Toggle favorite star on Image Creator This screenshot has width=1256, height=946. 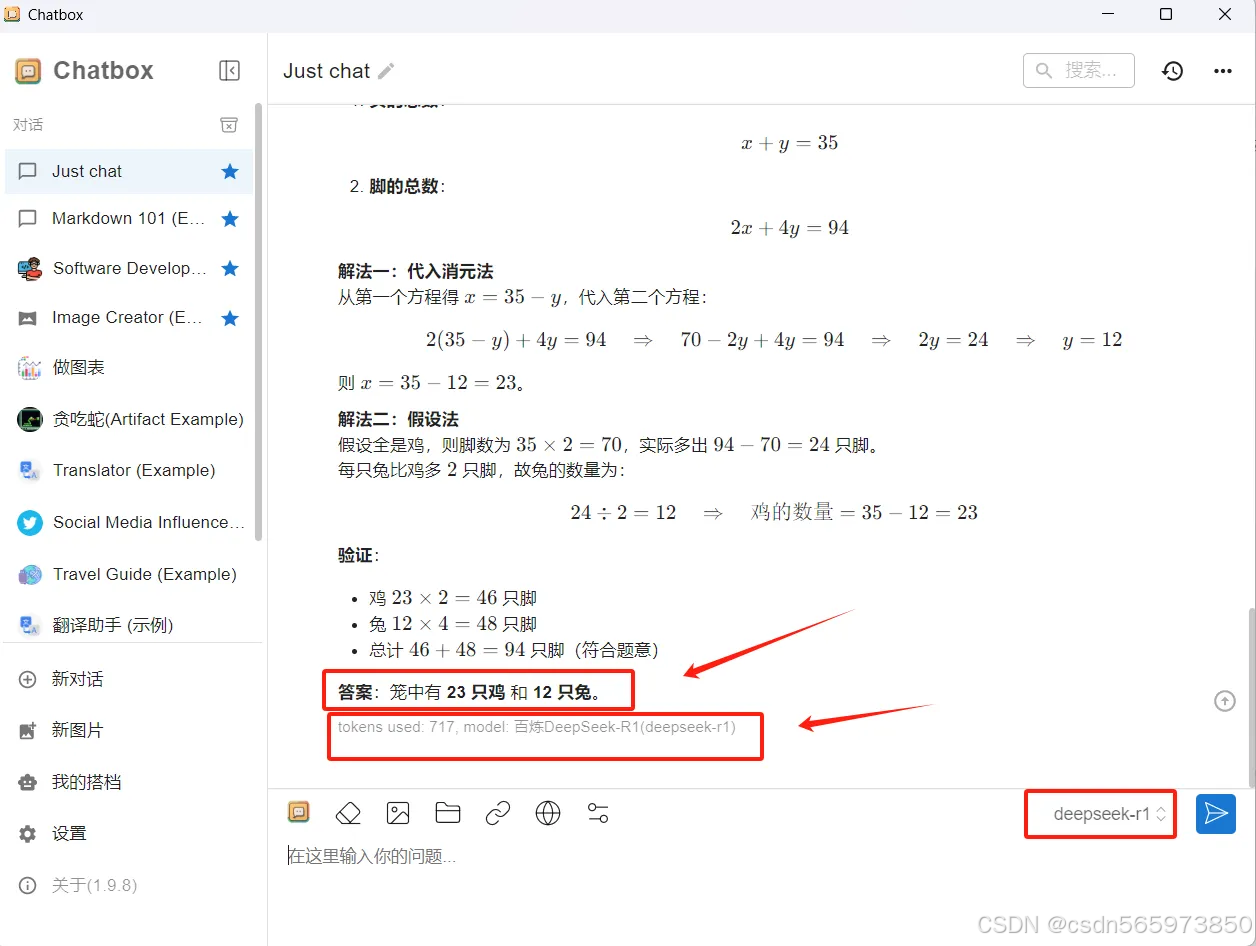coord(231,317)
